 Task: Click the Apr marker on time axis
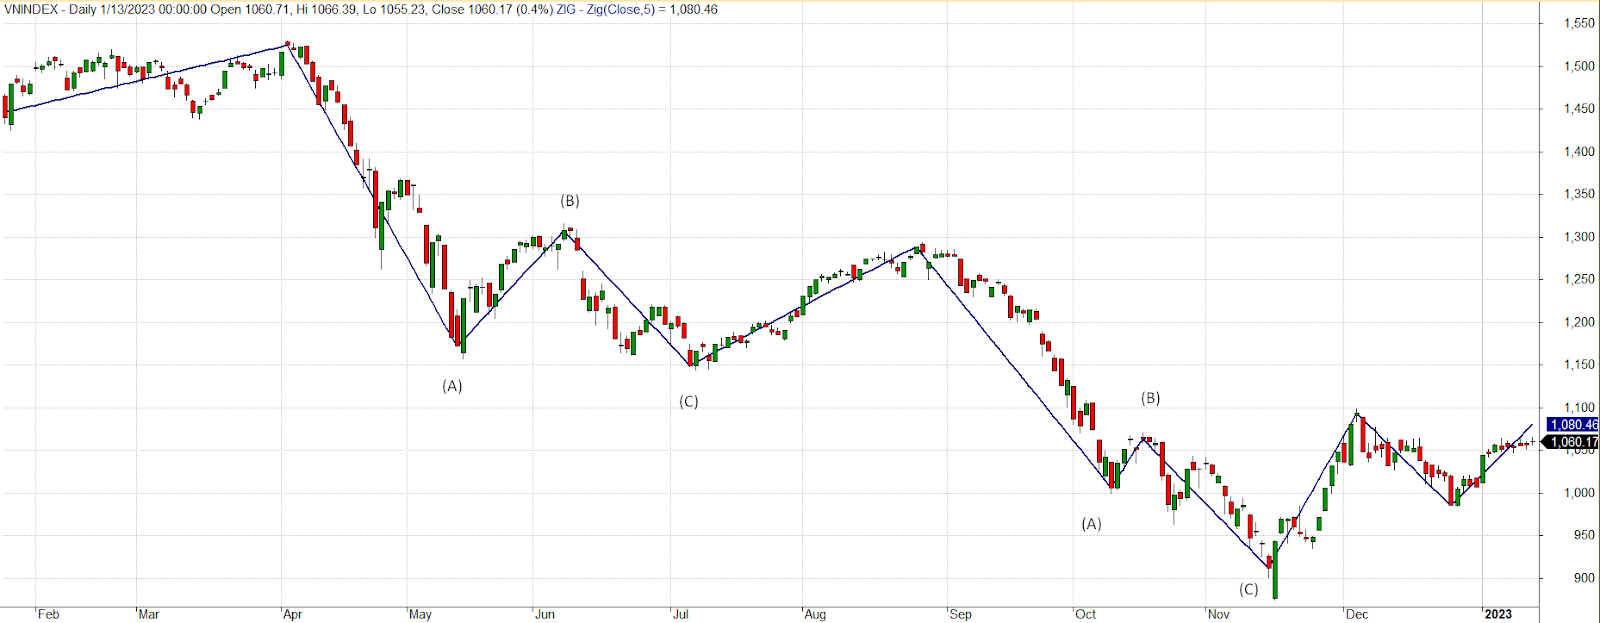coord(292,614)
